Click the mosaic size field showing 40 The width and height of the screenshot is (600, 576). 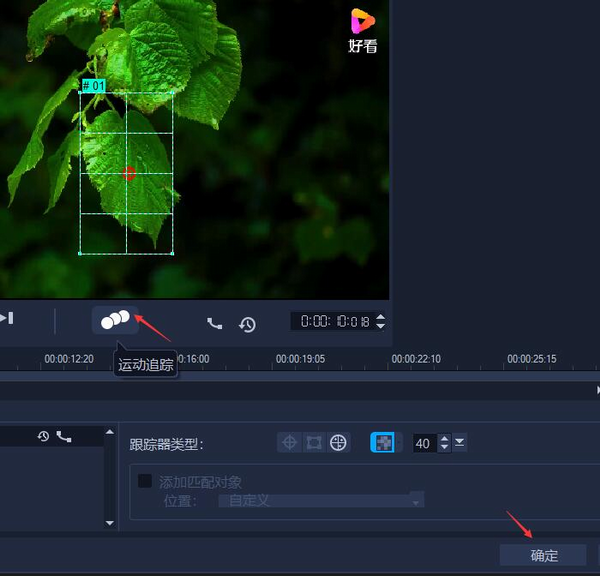pyautogui.click(x=423, y=443)
